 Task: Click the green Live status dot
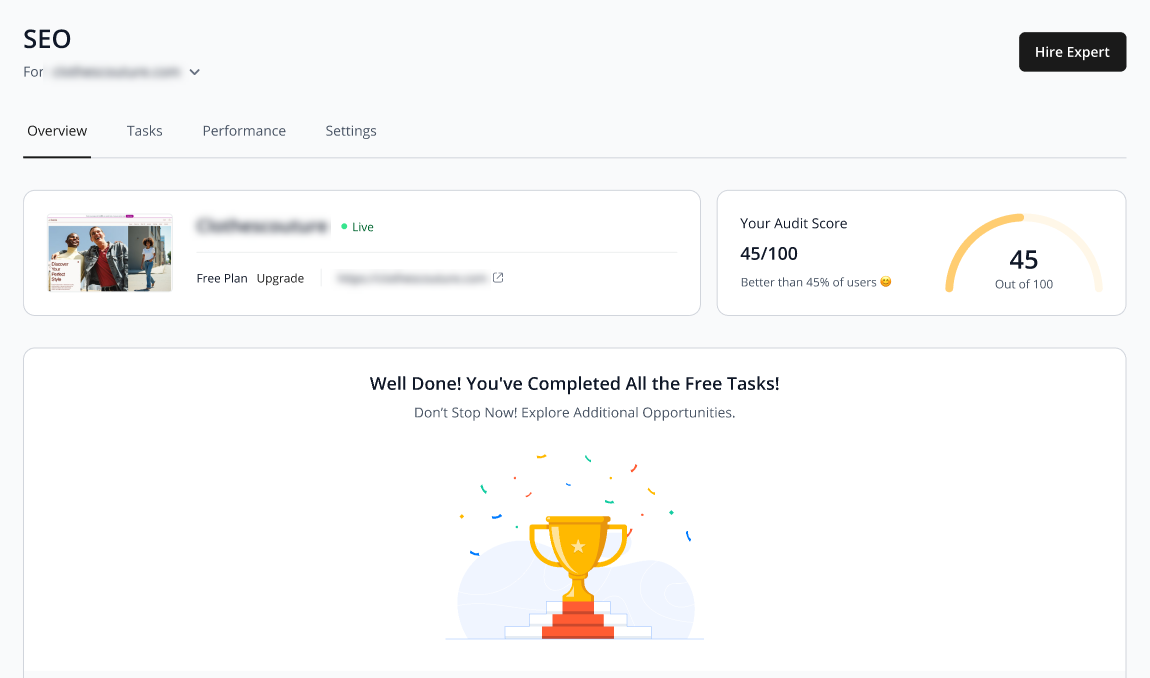point(344,227)
